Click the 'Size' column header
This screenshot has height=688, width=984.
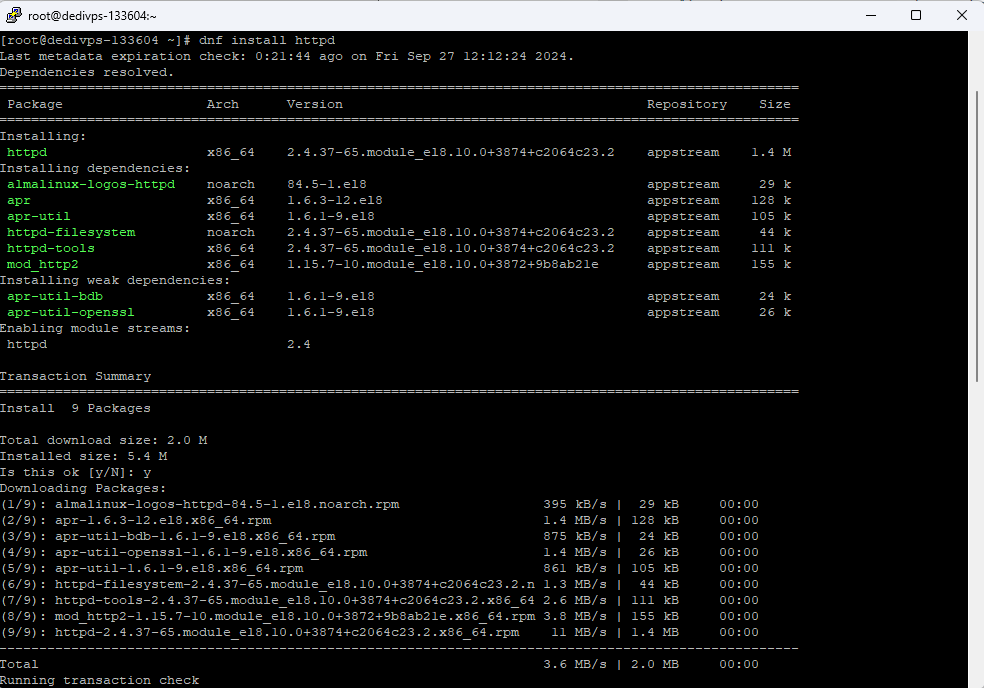pos(775,104)
